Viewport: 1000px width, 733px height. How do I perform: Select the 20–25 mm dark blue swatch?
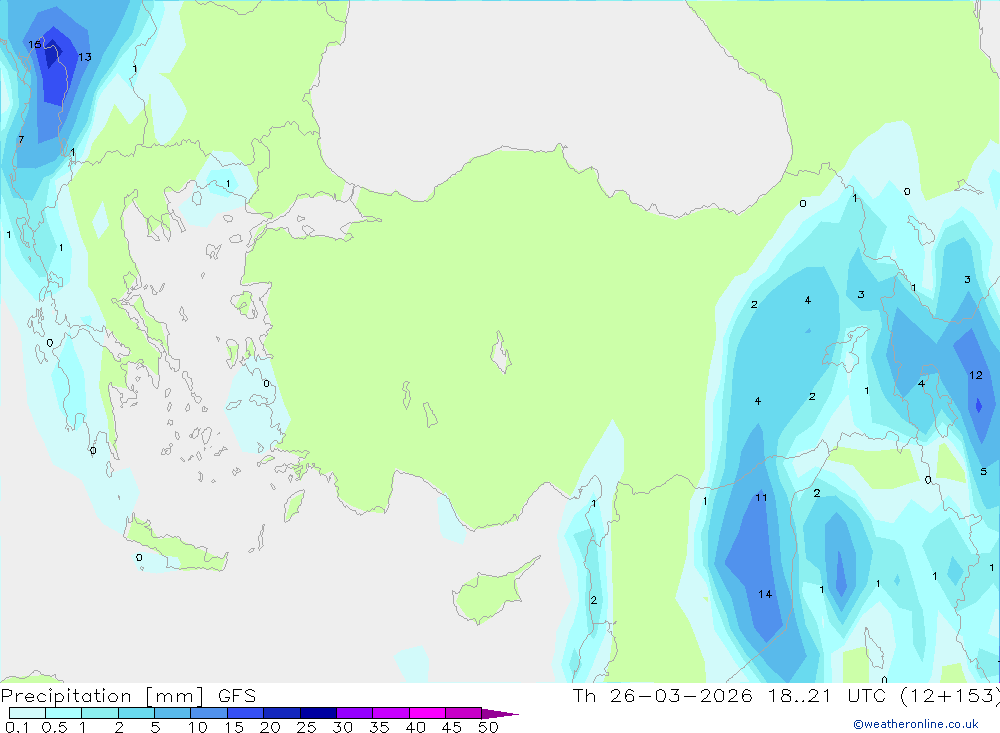tap(282, 713)
